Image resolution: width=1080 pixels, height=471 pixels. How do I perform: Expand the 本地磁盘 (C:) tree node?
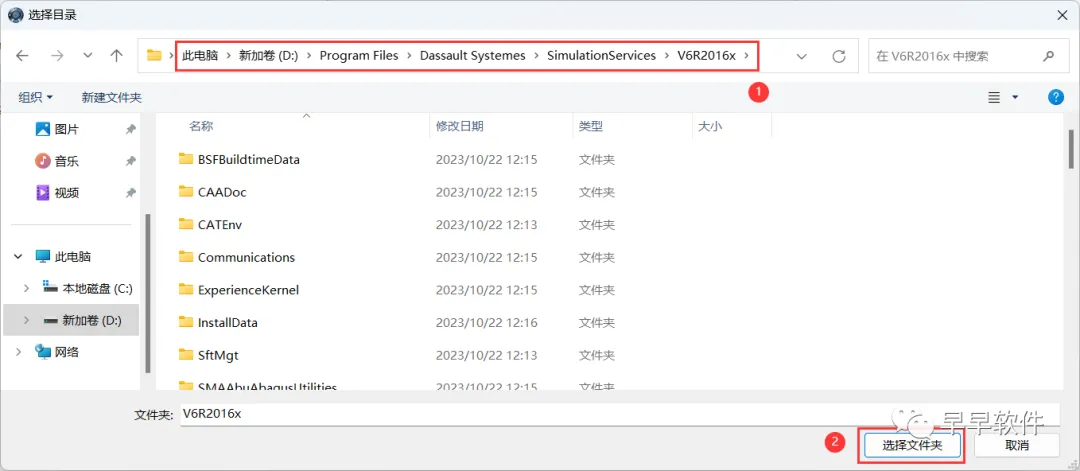click(x=26, y=289)
